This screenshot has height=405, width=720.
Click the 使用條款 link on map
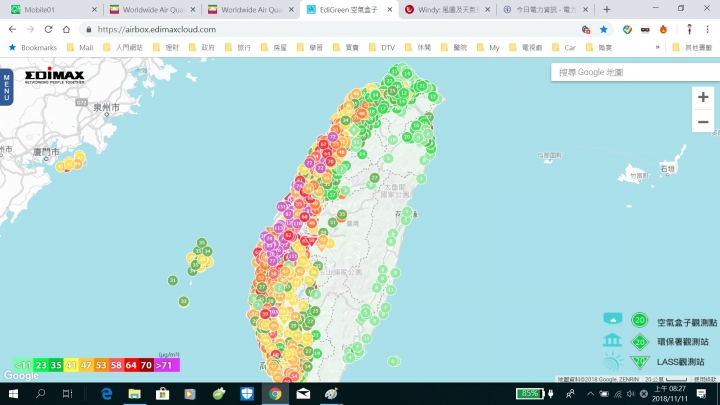click(705, 379)
